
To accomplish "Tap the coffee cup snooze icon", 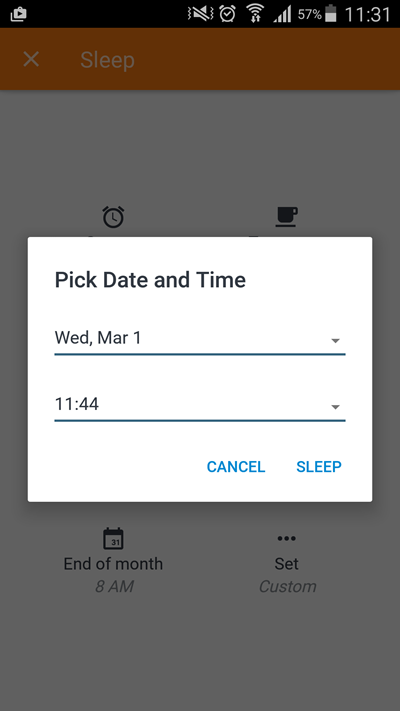I will [x=287, y=217].
